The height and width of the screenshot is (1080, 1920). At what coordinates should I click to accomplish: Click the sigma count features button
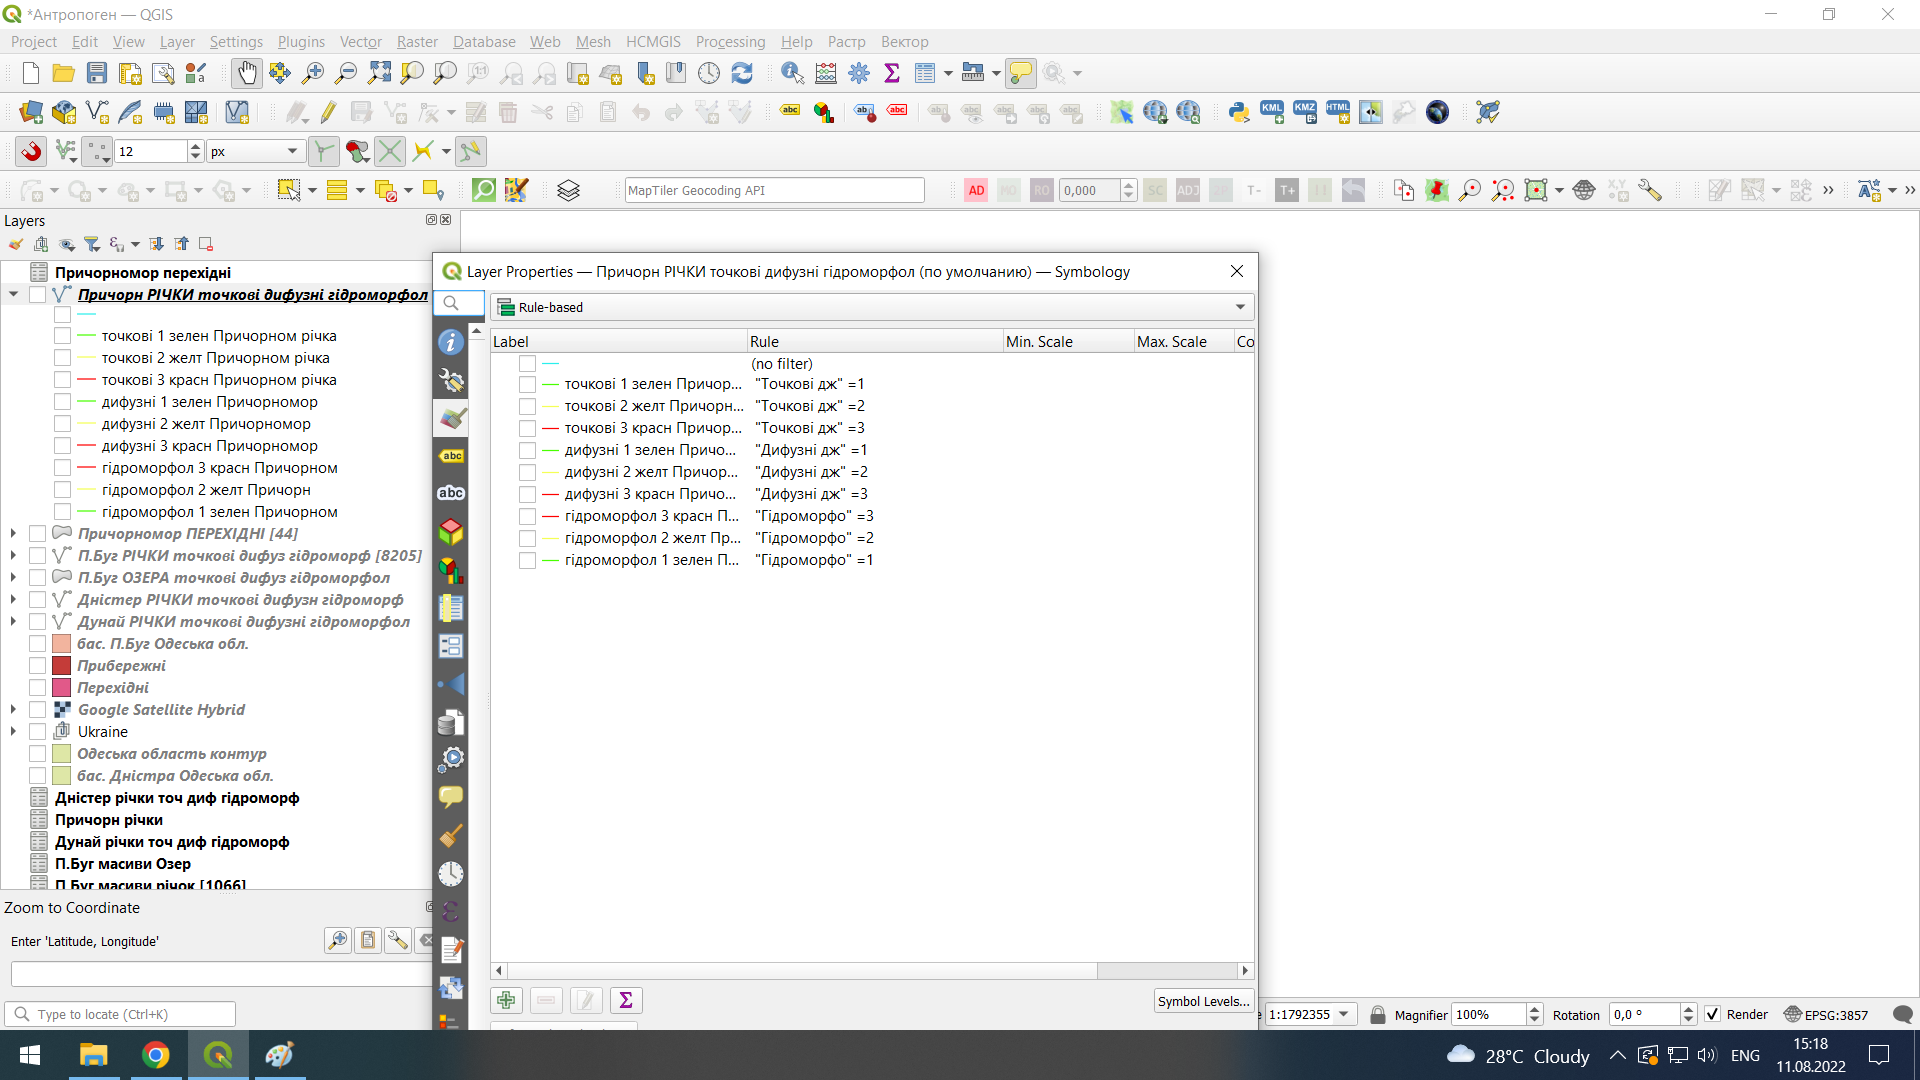point(626,1000)
